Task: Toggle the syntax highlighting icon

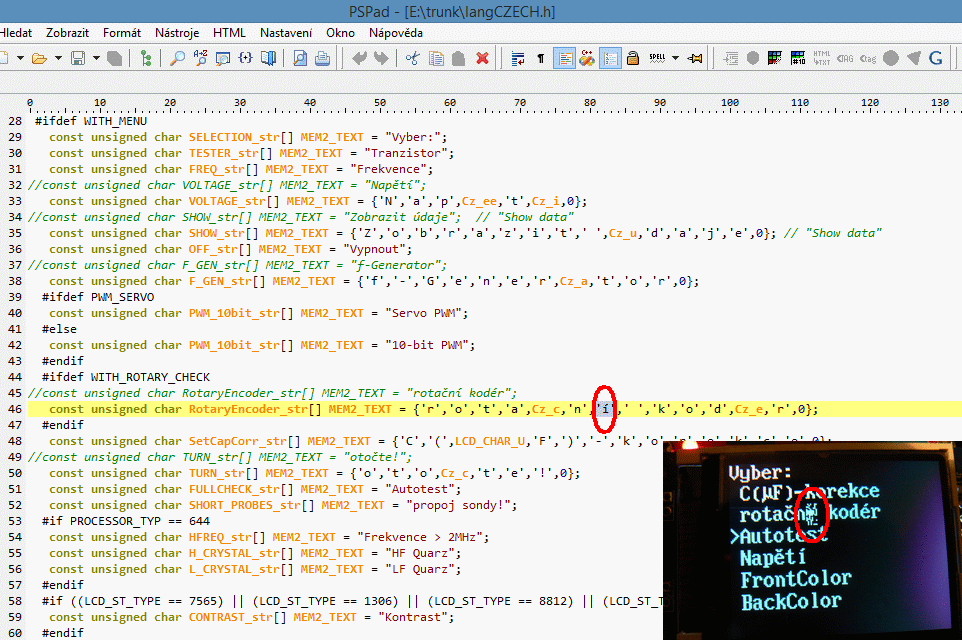Action: (564, 58)
